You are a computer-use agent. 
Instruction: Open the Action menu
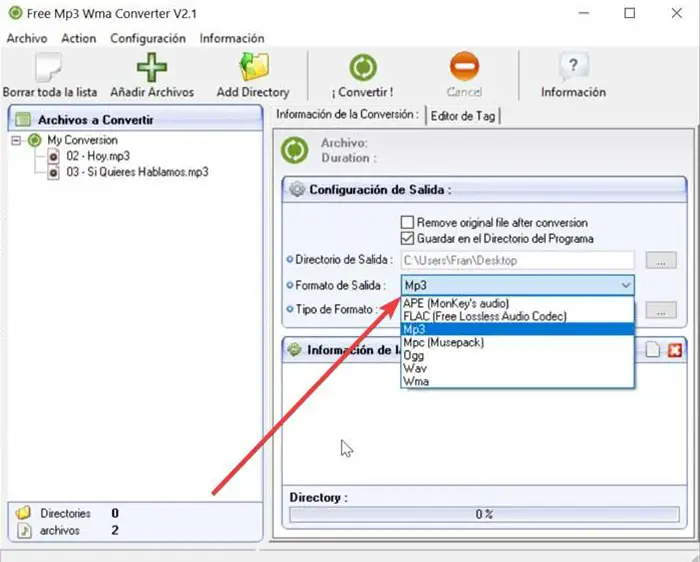click(79, 38)
